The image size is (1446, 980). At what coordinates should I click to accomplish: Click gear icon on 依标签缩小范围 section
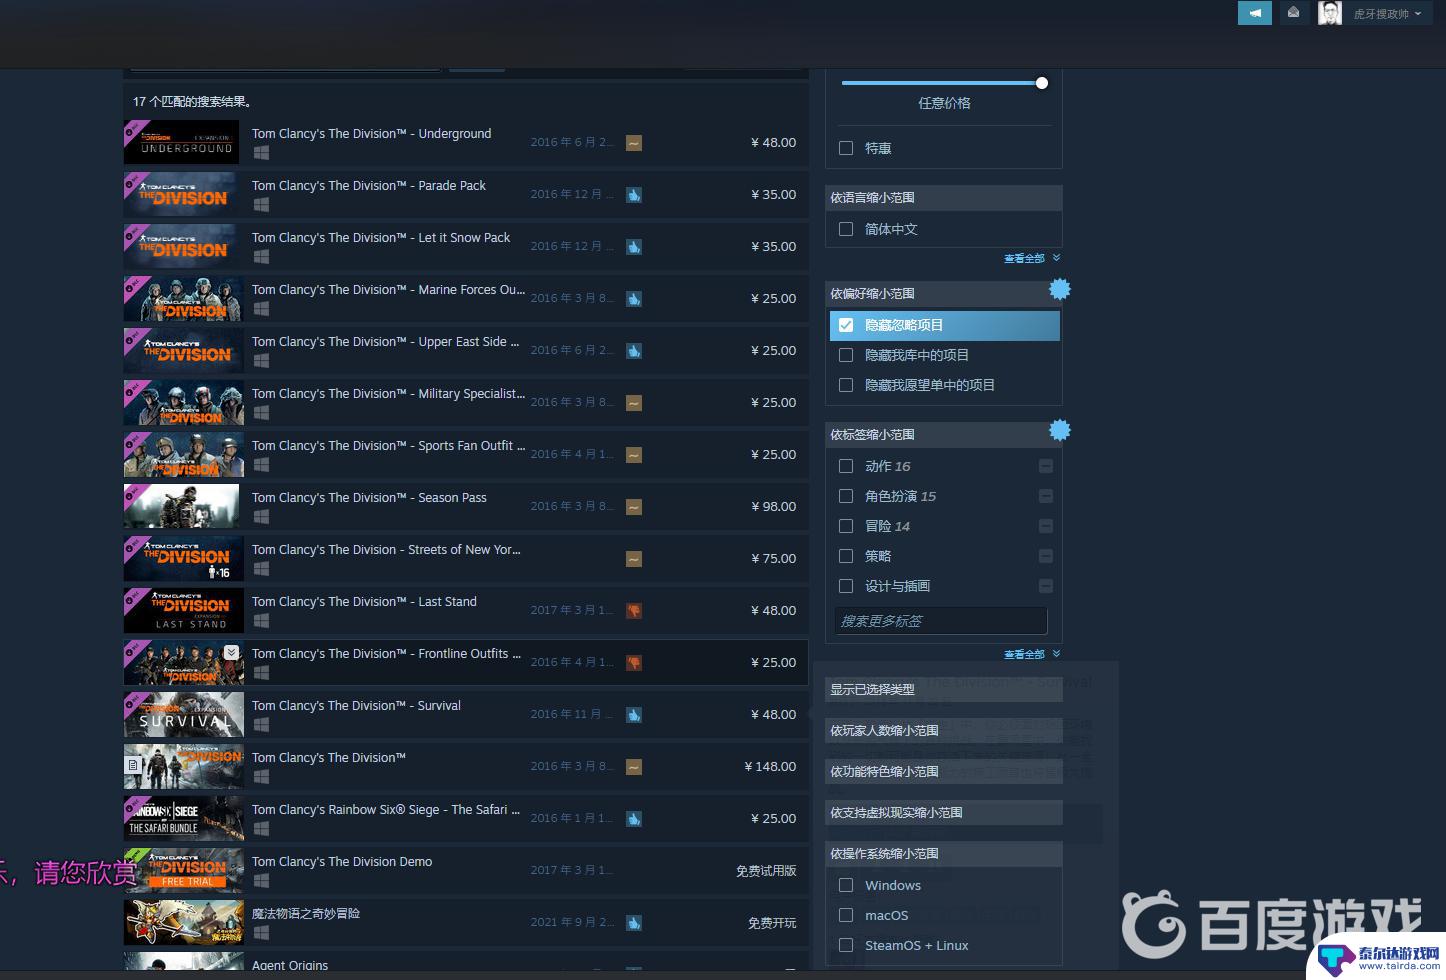coord(1060,430)
